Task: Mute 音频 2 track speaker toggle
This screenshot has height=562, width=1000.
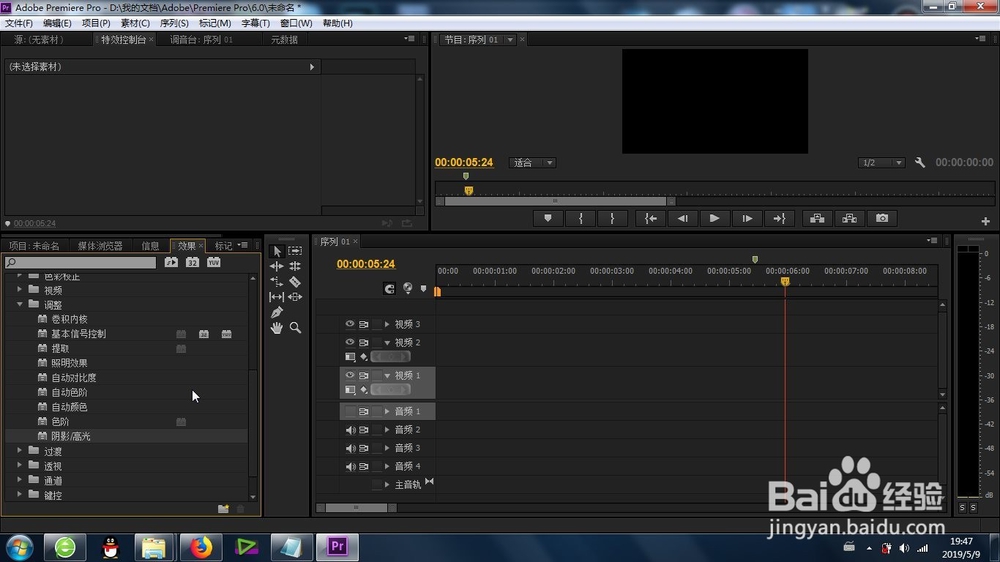Action: pyautogui.click(x=350, y=430)
